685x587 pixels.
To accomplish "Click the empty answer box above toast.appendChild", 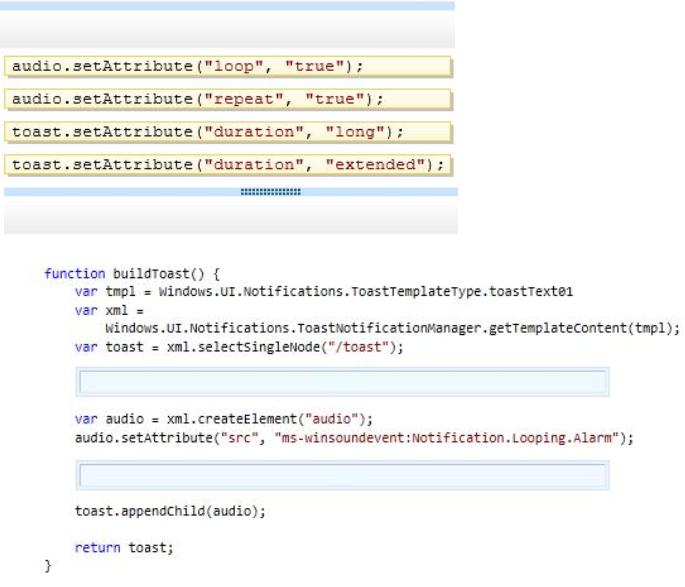I will tap(342, 475).
